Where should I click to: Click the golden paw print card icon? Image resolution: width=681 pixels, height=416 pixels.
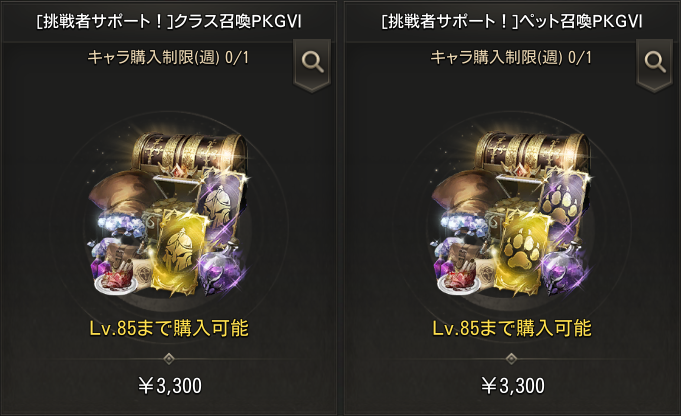(x=522, y=251)
